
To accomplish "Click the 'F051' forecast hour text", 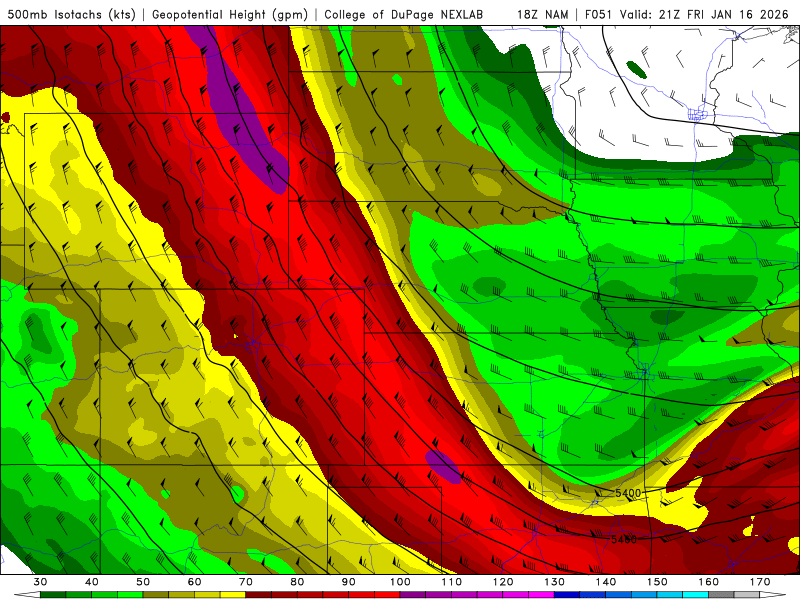I will (x=599, y=15).
